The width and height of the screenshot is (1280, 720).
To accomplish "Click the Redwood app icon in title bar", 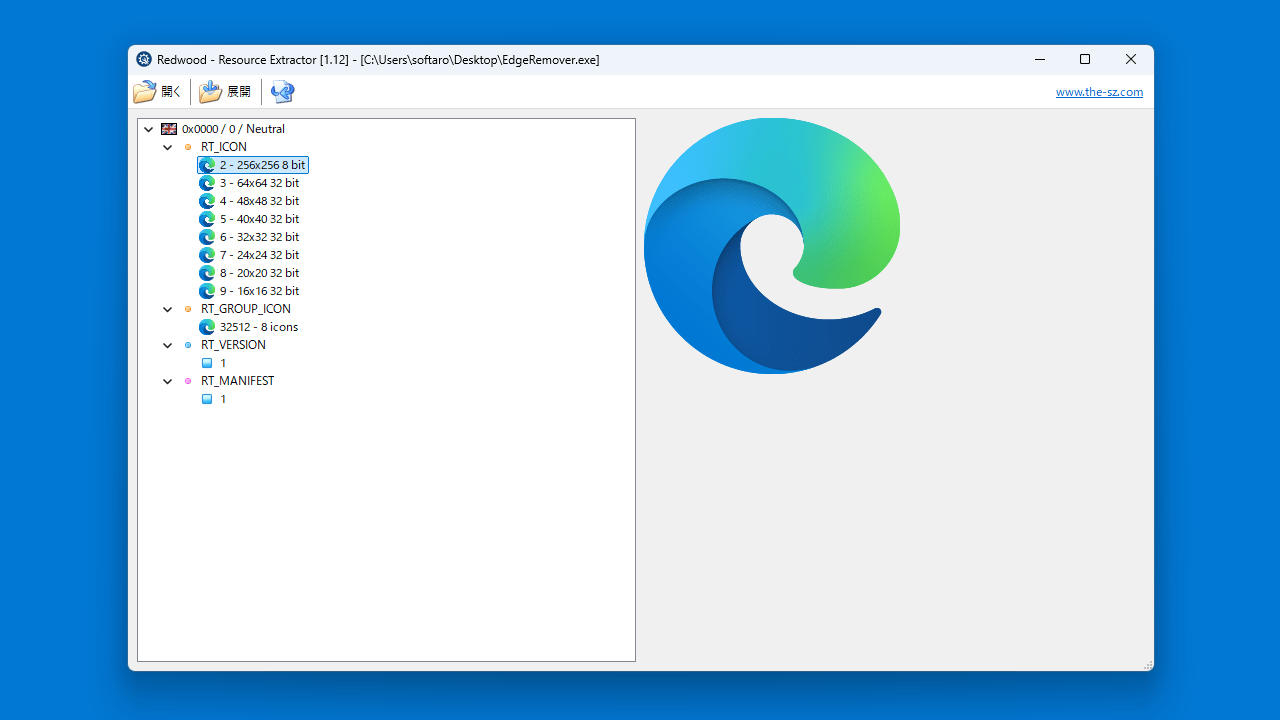I will tap(144, 60).
